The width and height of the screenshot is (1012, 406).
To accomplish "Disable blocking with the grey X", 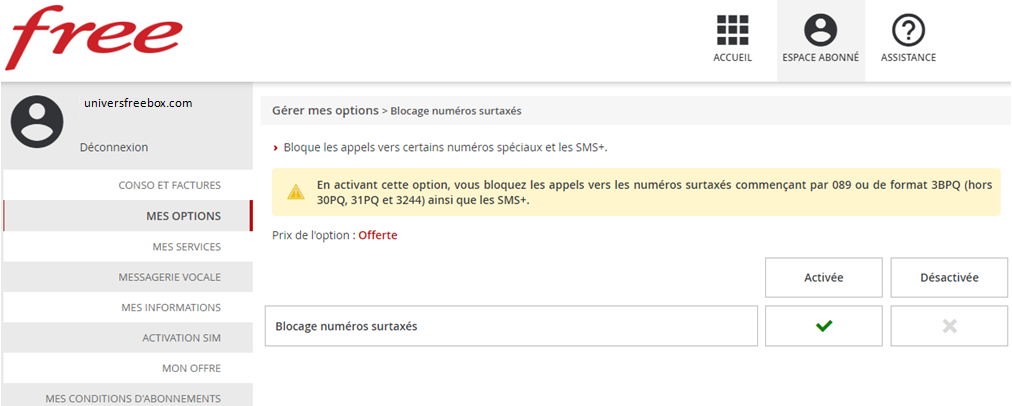I will click(949, 326).
